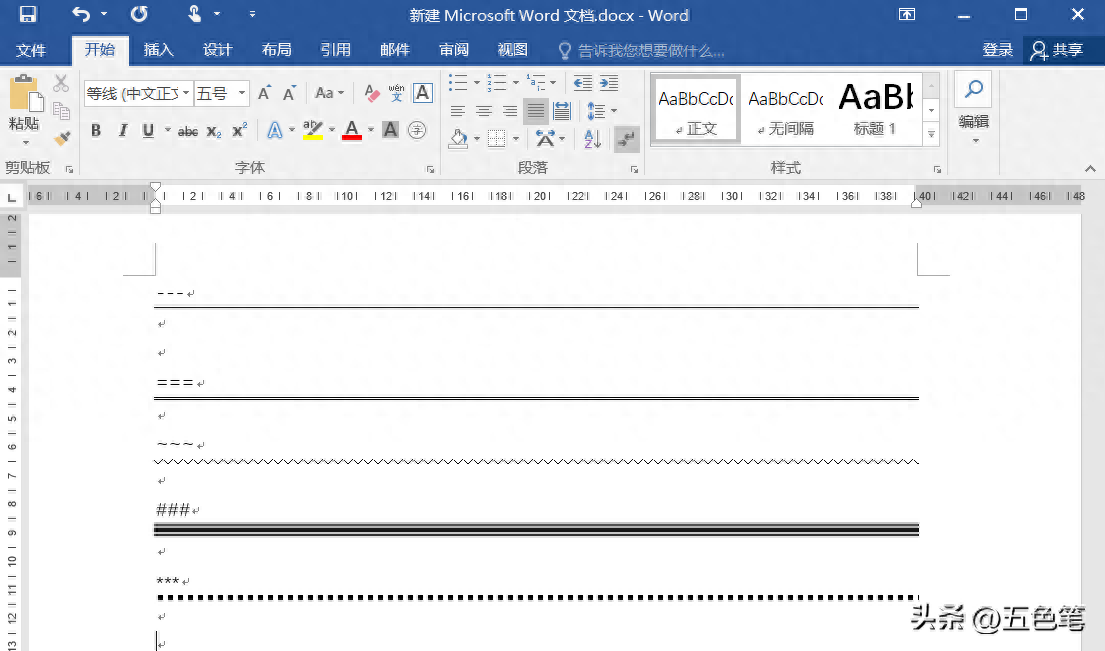Open the font size dropdown 五号
1105x651 pixels.
click(x=222, y=94)
